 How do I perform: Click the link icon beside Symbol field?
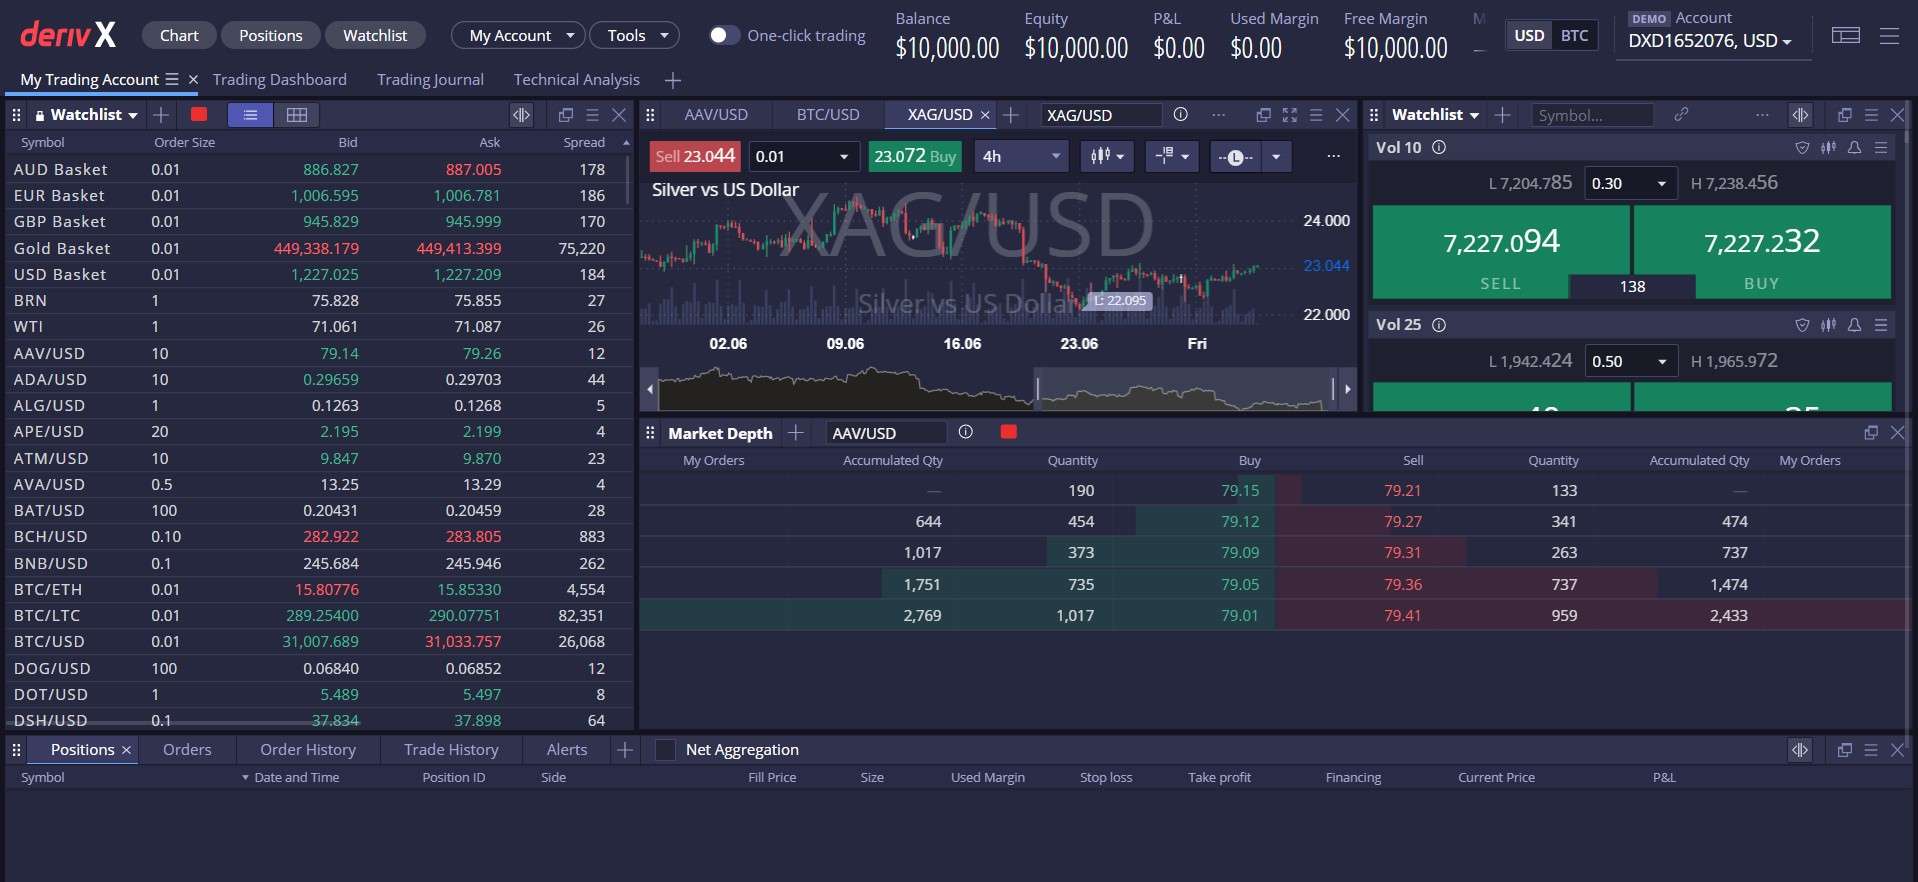tap(1681, 115)
